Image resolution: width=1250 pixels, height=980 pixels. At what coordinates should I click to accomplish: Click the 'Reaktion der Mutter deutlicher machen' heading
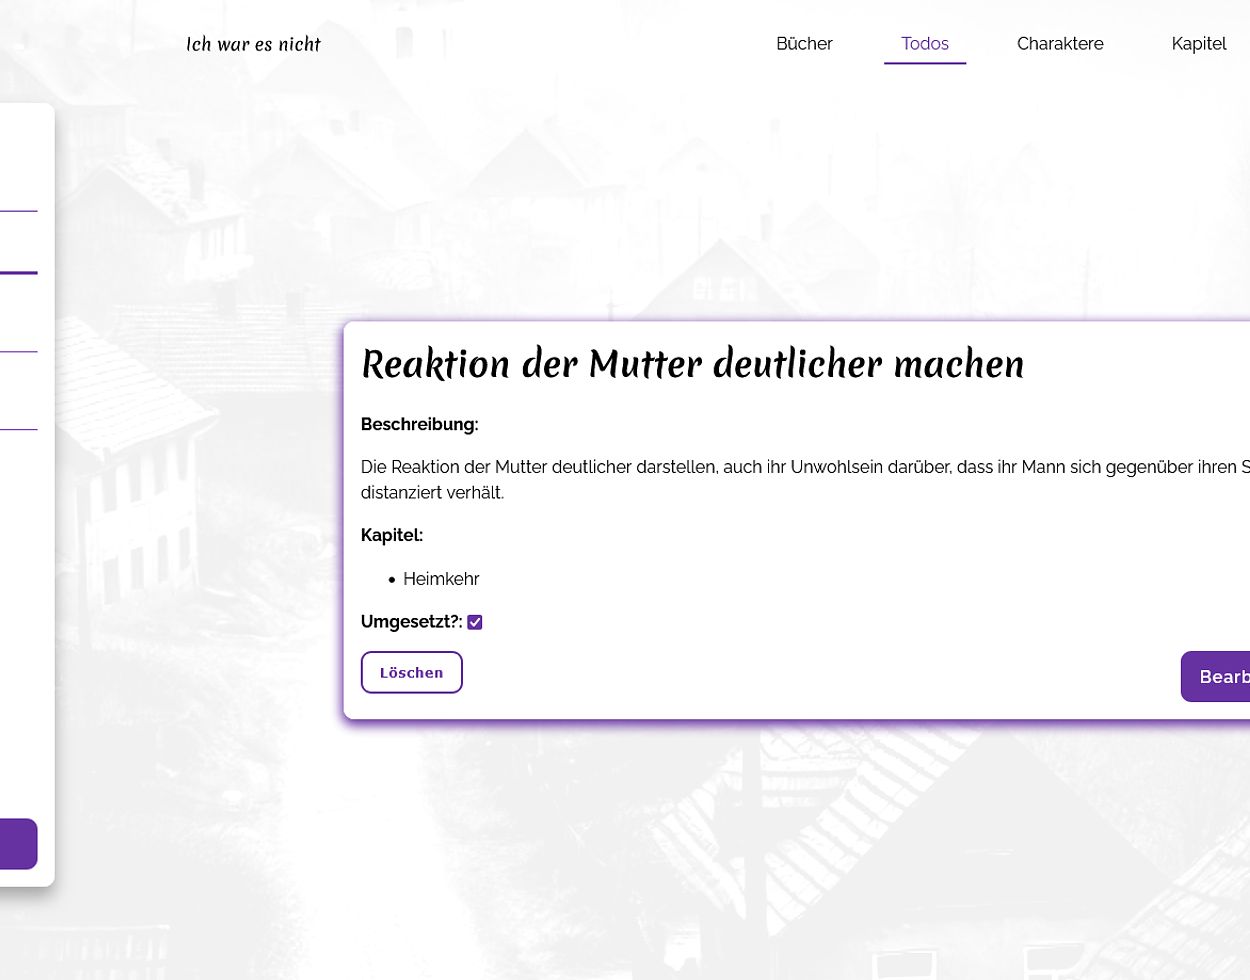tap(692, 364)
